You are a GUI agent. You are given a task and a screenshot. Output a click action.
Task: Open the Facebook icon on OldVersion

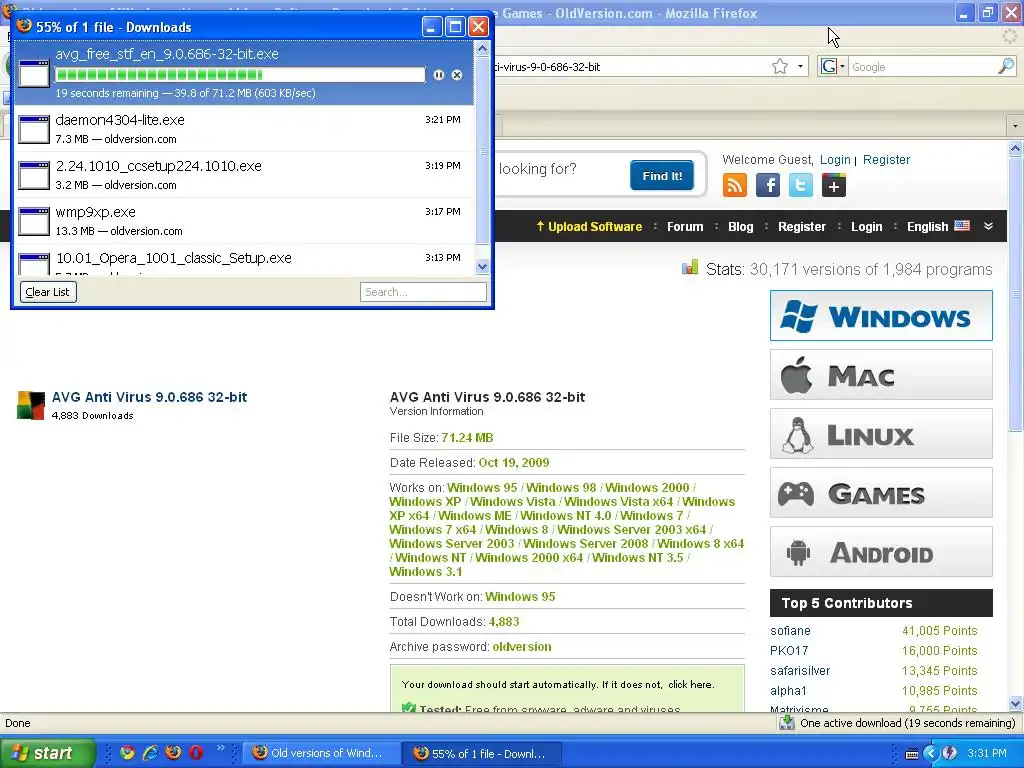(x=768, y=185)
